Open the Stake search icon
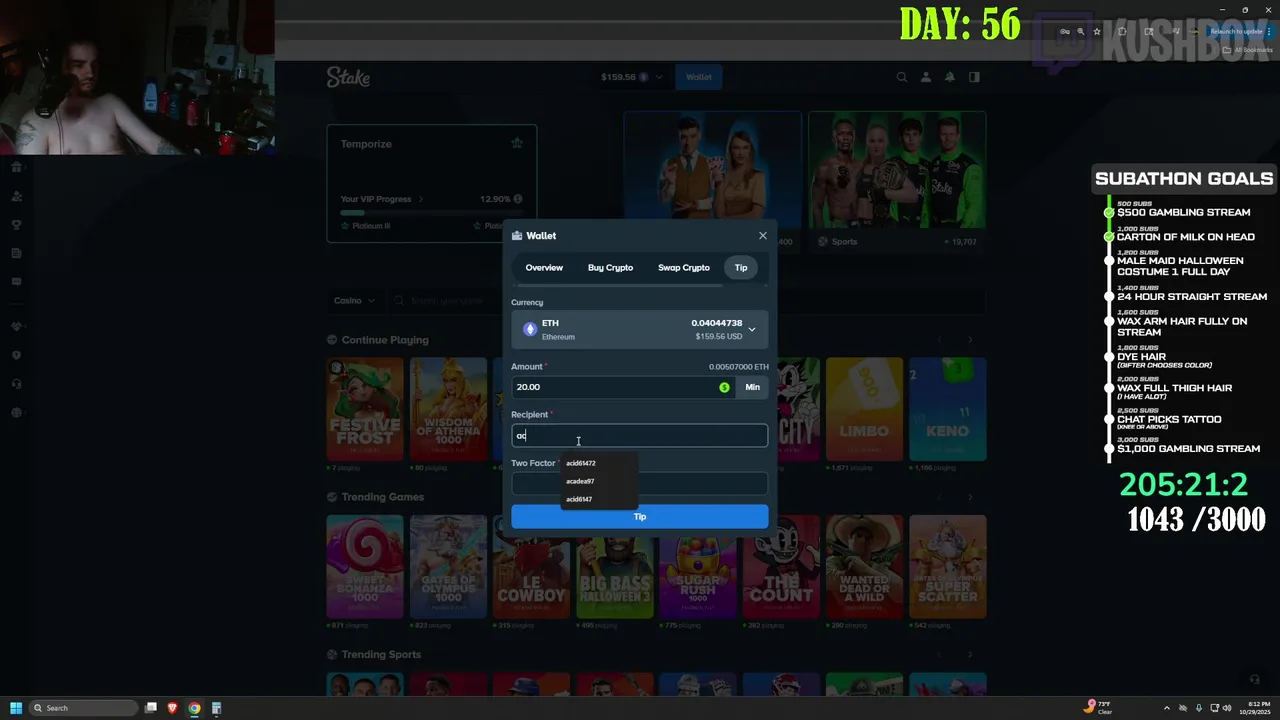The width and height of the screenshot is (1280, 720). point(902,77)
